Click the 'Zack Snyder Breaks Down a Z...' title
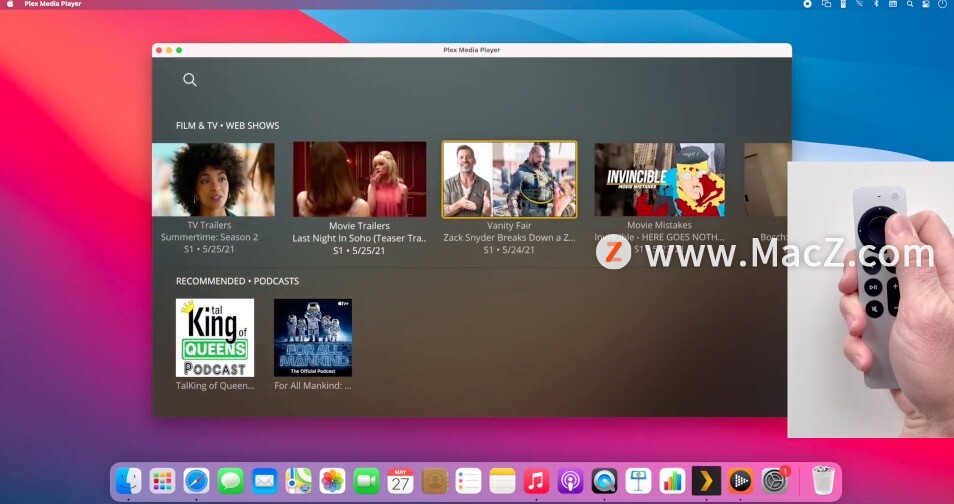Screen dimensions: 954x504 pos(509,237)
